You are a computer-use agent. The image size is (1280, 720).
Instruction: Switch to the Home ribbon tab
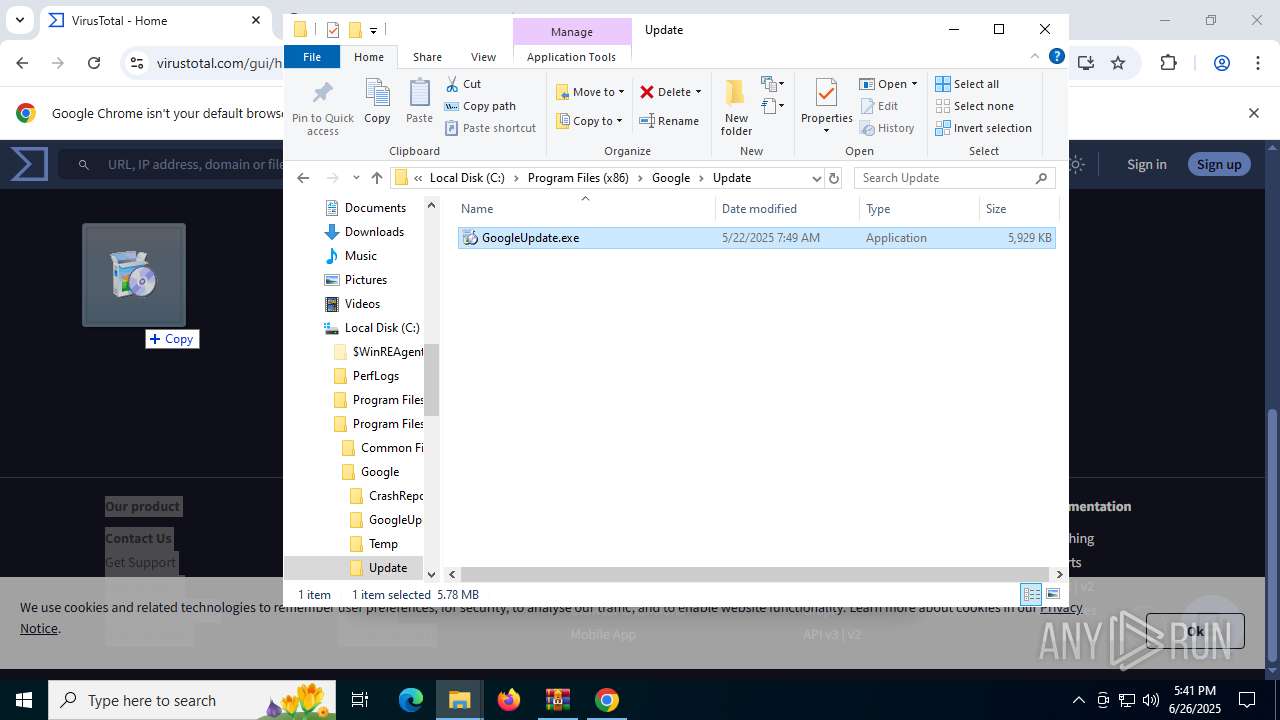pos(369,57)
